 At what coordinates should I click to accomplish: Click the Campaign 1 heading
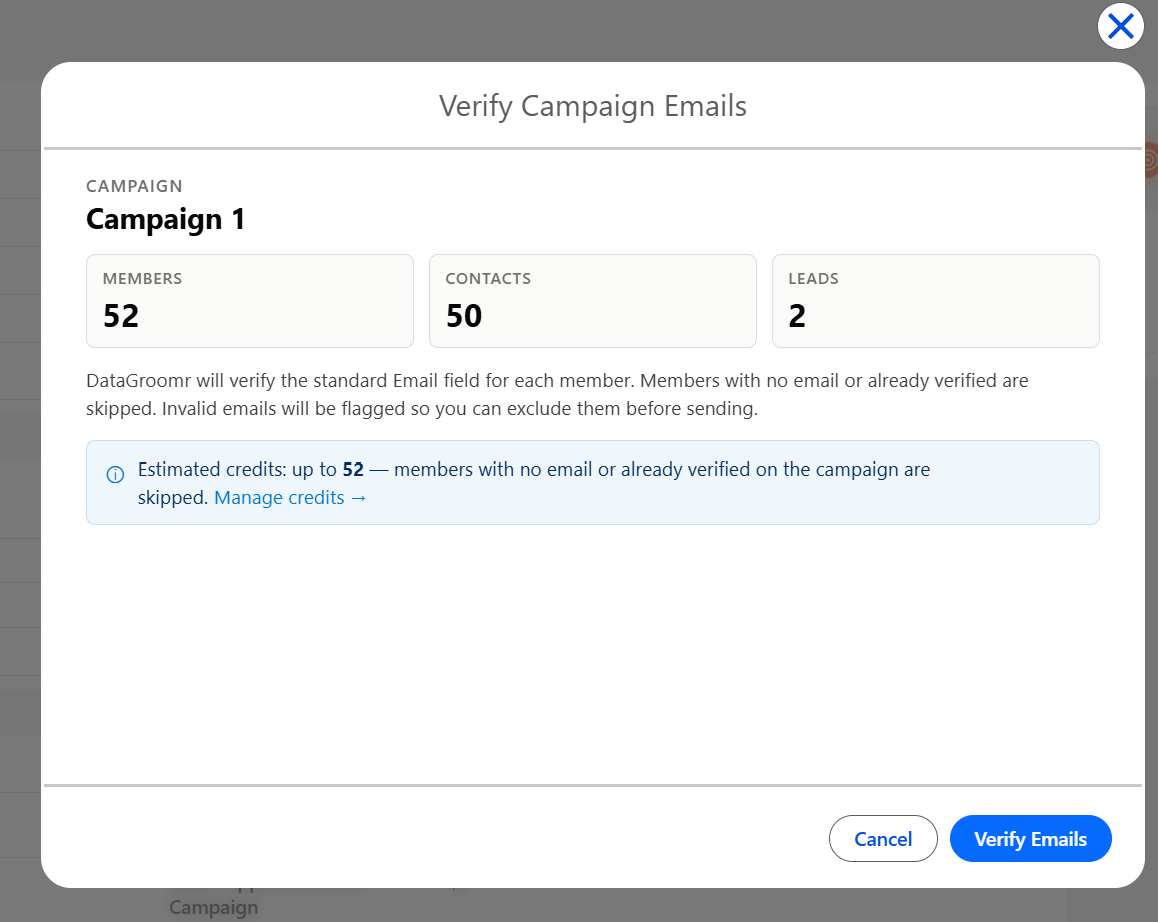[x=165, y=219]
